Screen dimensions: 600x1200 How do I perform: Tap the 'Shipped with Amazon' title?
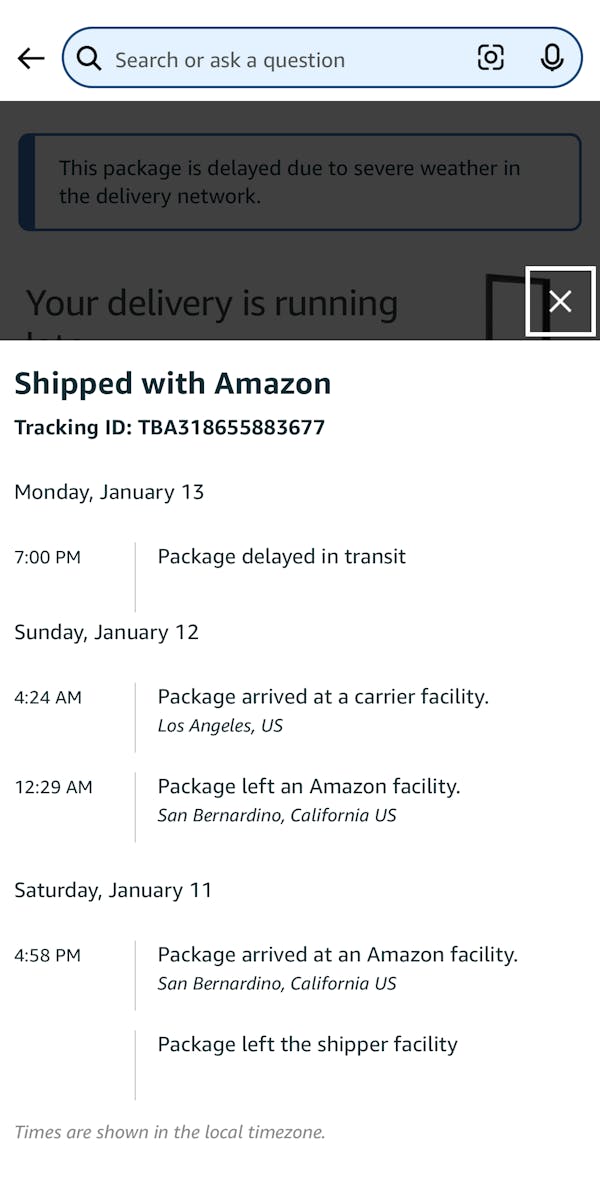click(x=172, y=383)
